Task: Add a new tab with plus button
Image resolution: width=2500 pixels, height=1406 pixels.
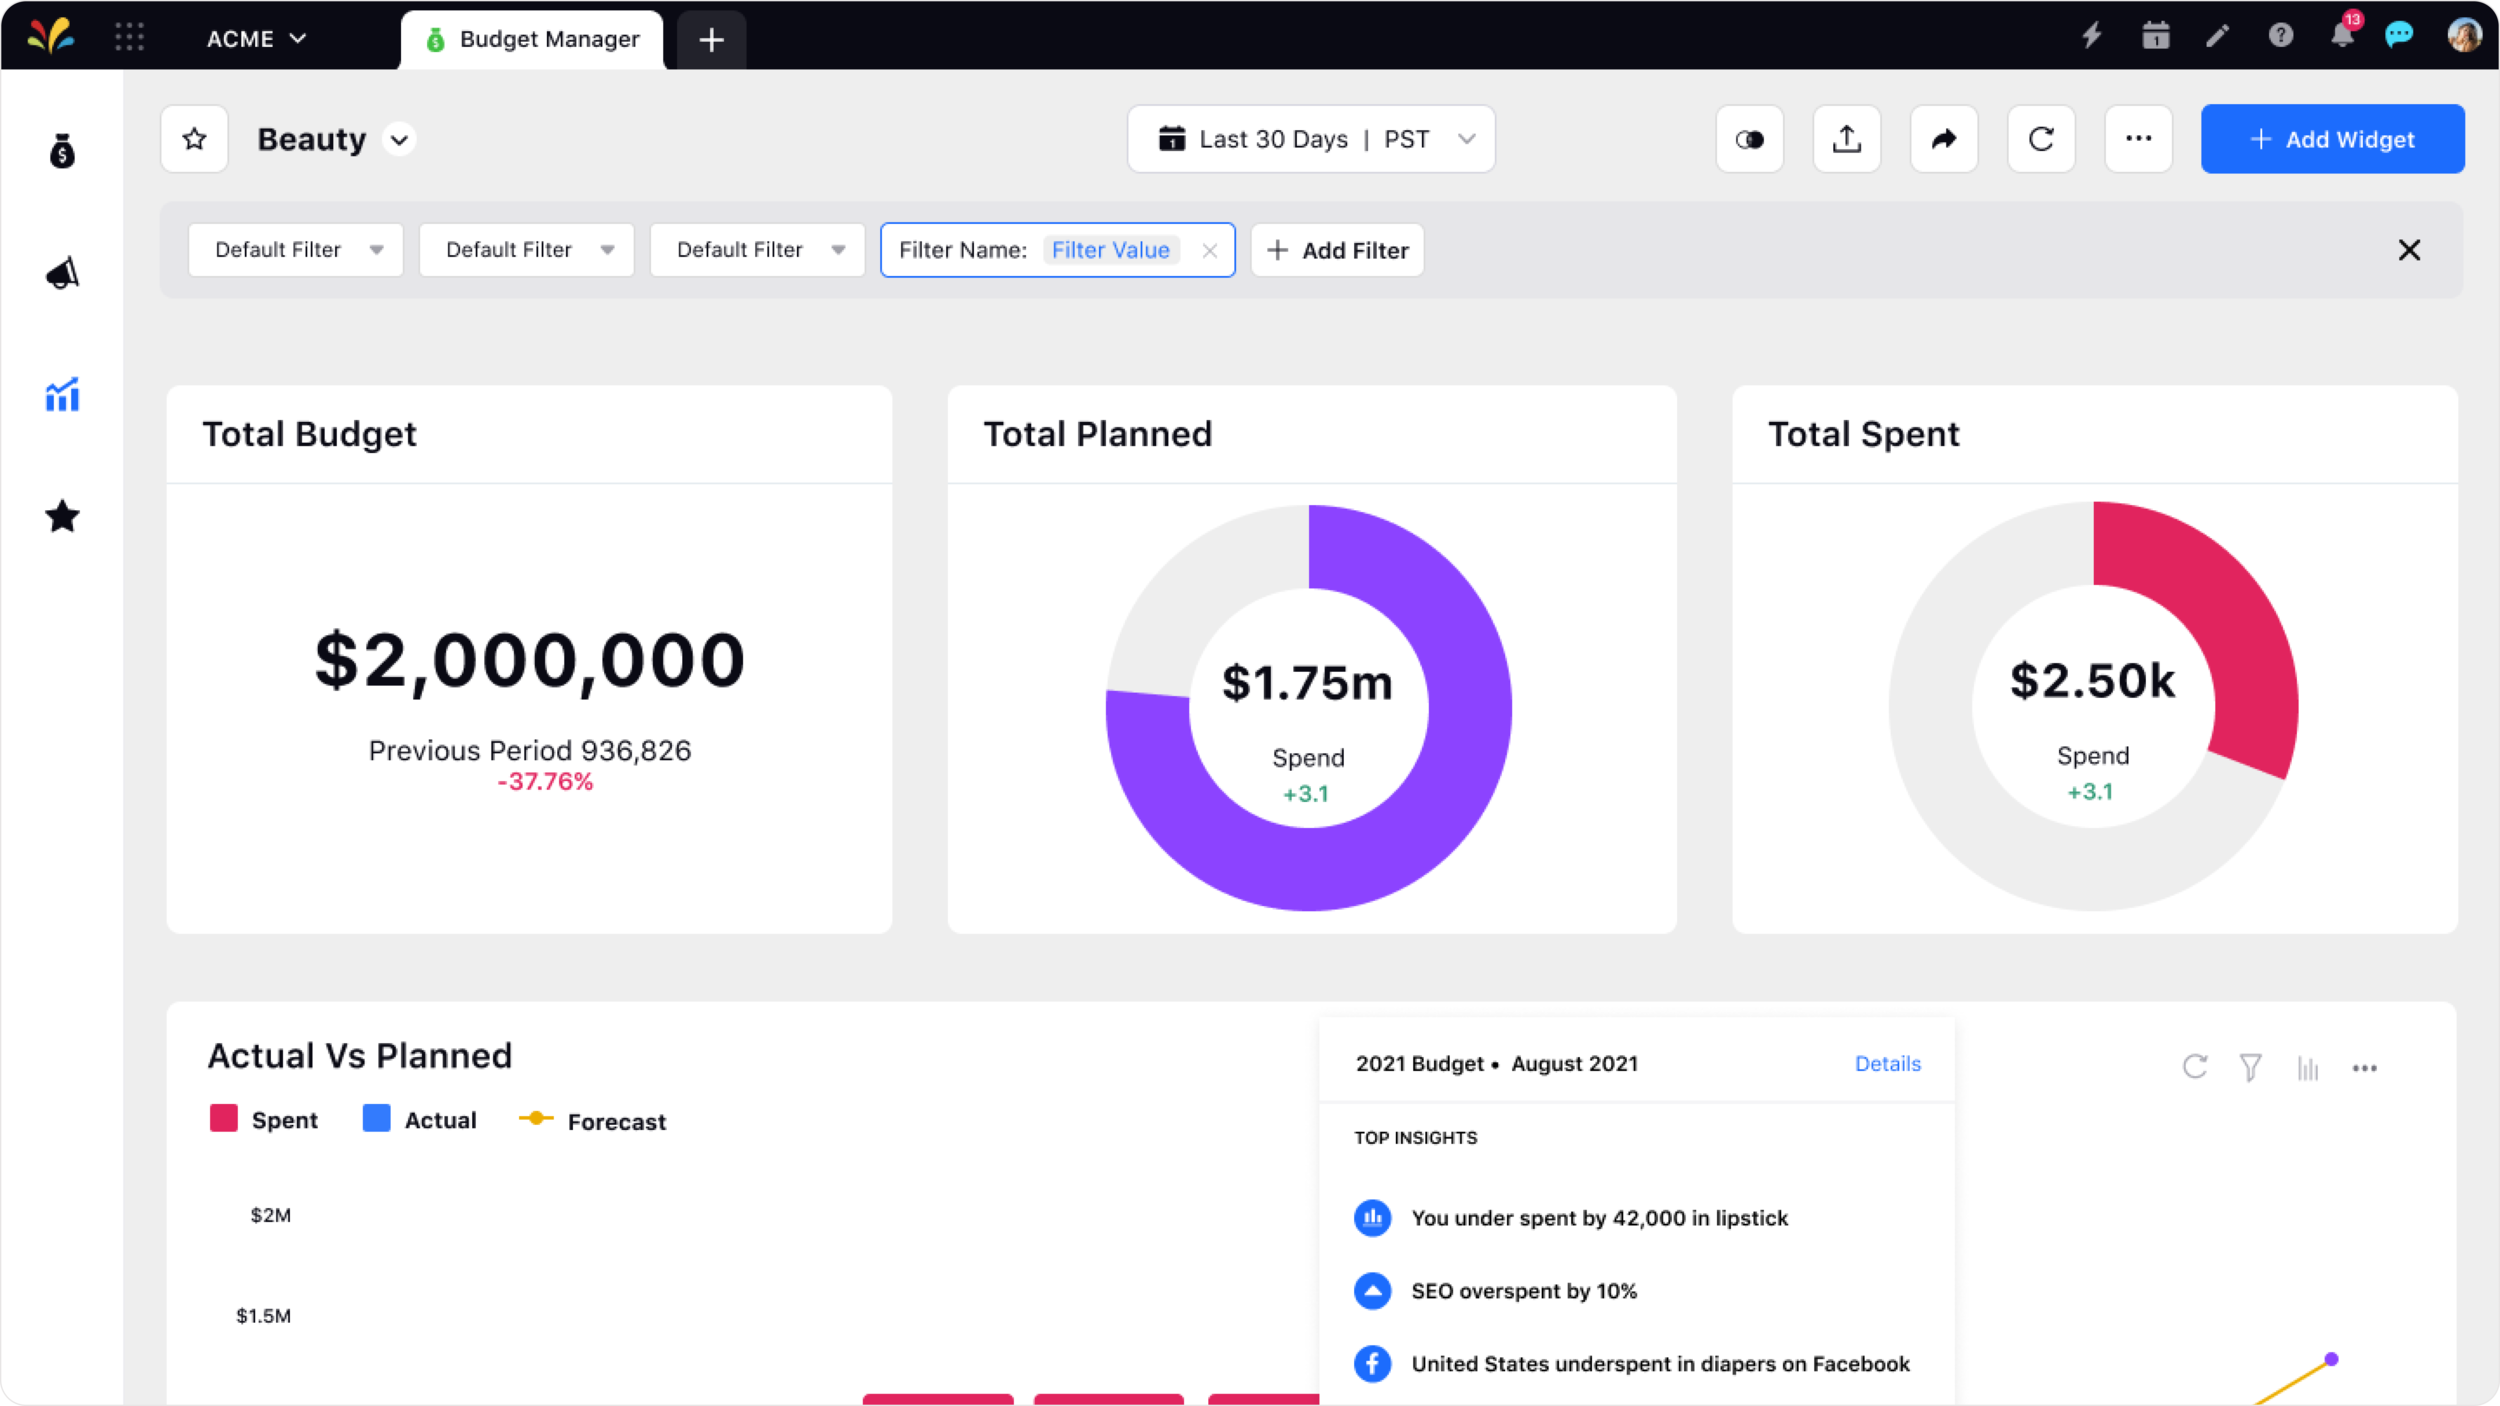Action: coord(711,40)
